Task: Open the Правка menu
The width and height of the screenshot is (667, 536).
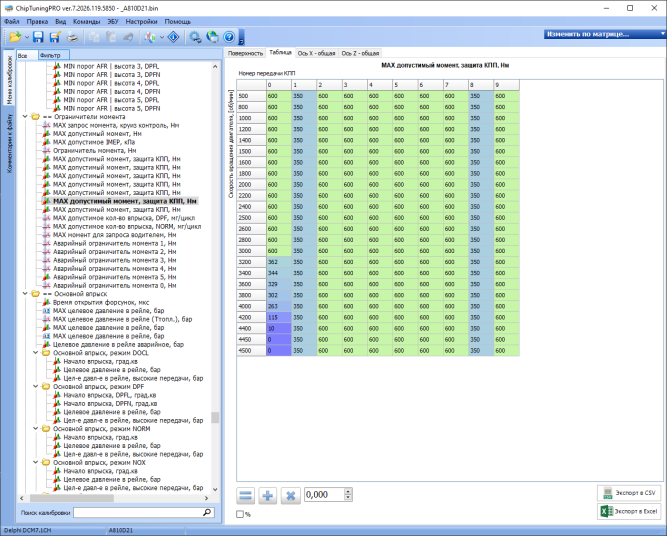Action: 37,21
